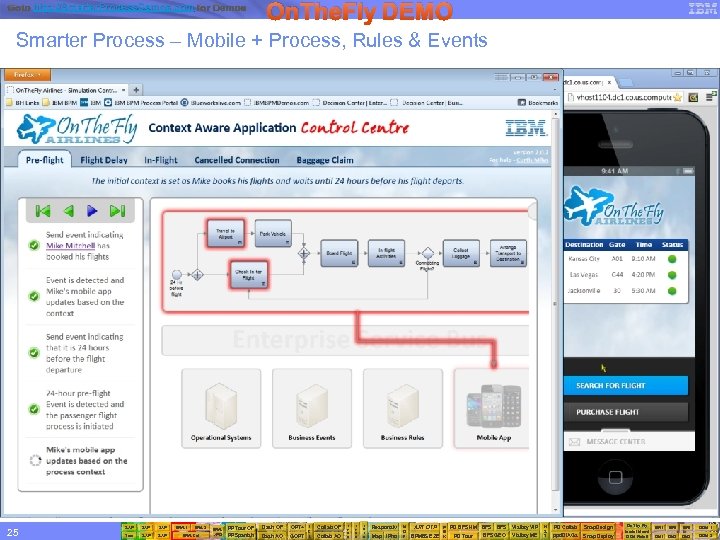
Task: Tap SEARCH FOR FLIGHT on the phone
Action: tap(626, 386)
